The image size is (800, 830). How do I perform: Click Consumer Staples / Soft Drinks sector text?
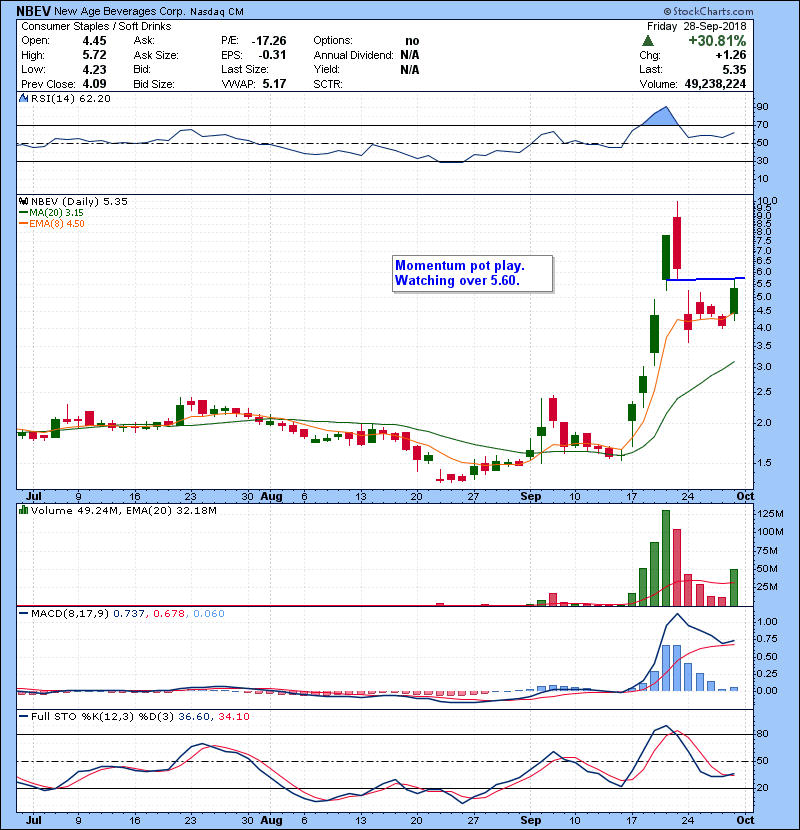96,26
